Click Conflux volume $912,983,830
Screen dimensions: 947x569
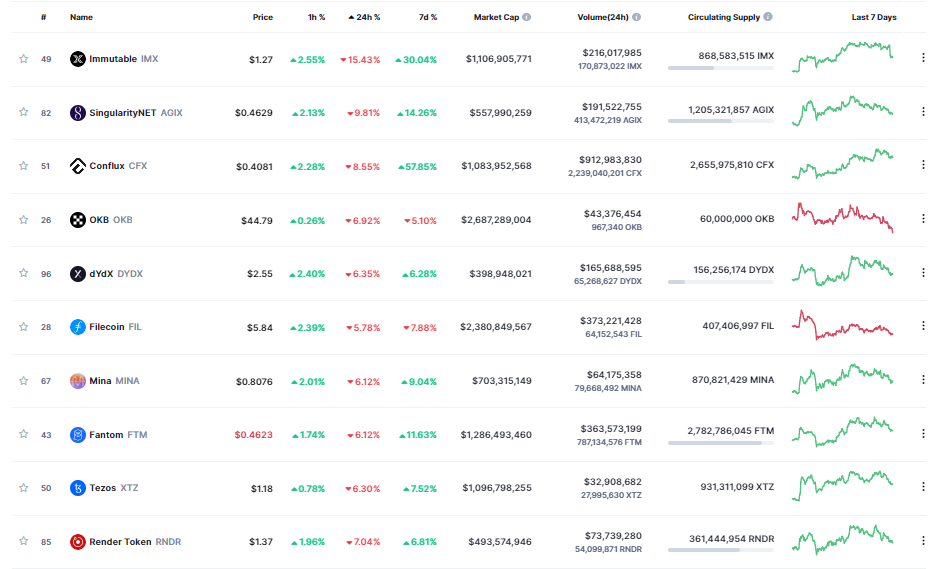tap(610, 160)
